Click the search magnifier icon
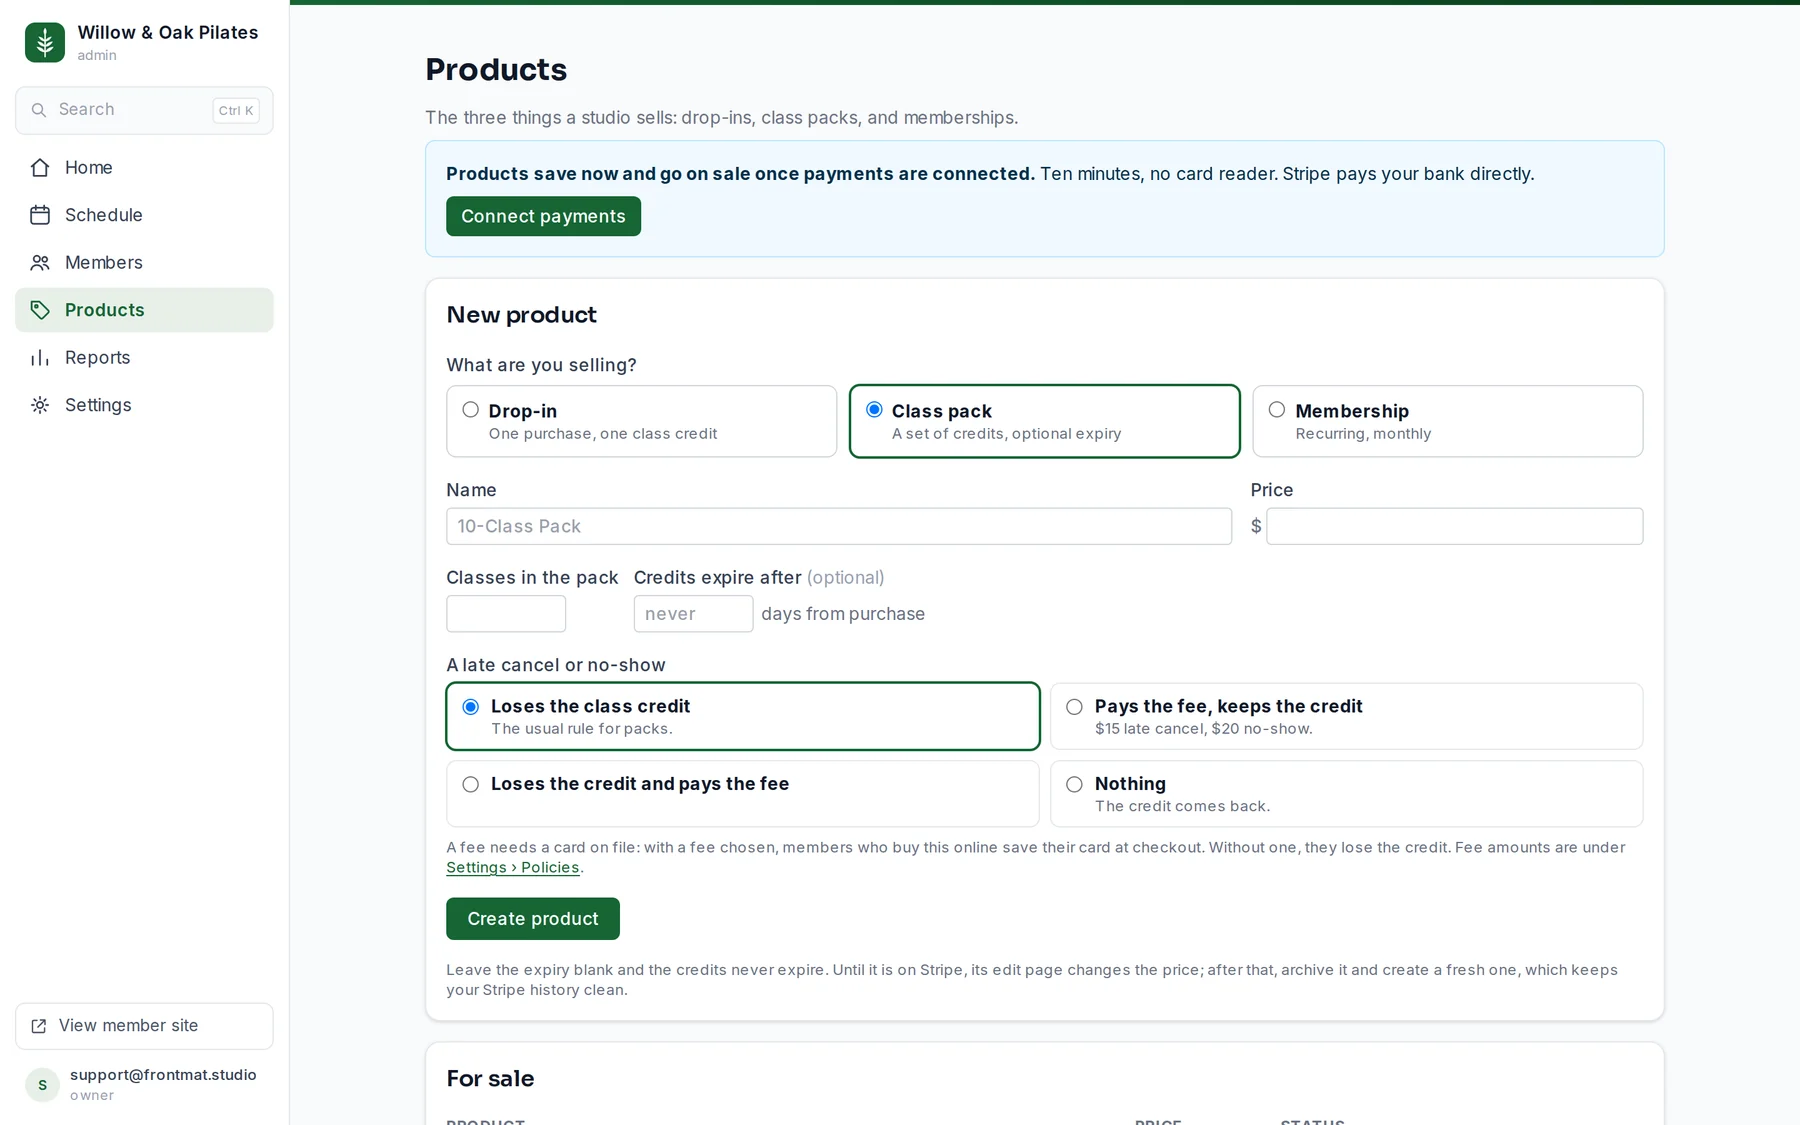The height and width of the screenshot is (1125, 1800). point(39,110)
